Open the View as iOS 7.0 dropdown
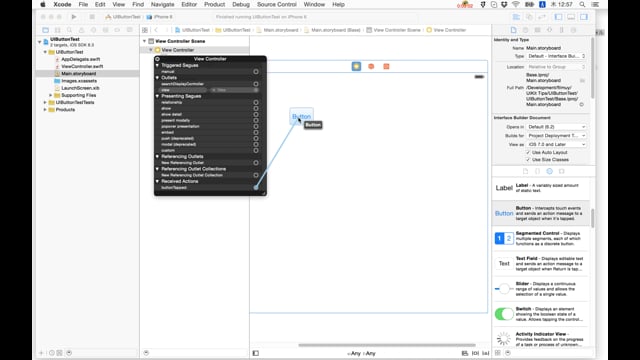The height and width of the screenshot is (360, 640). [556, 144]
